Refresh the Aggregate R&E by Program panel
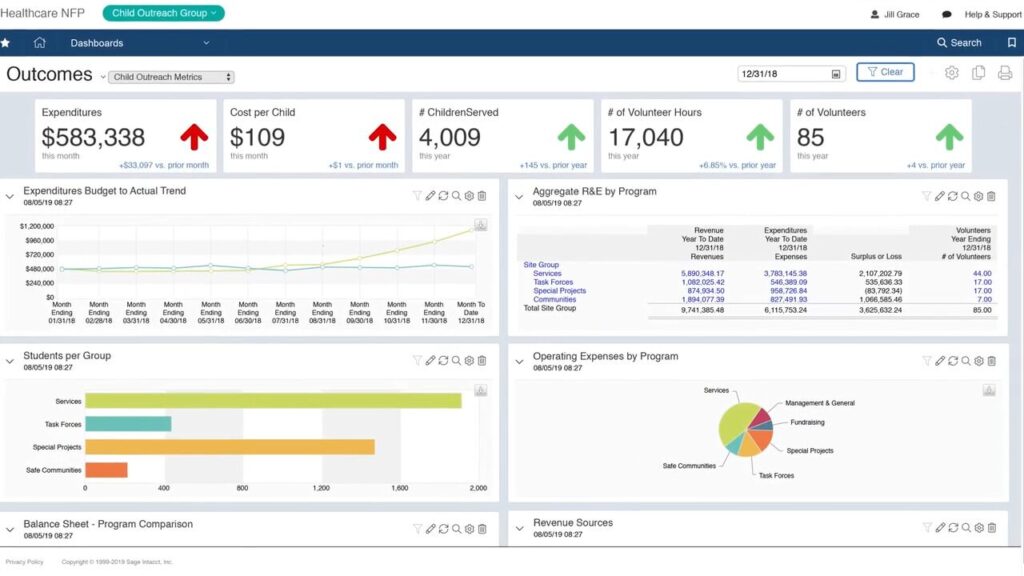The image size is (1024, 576). pos(953,197)
